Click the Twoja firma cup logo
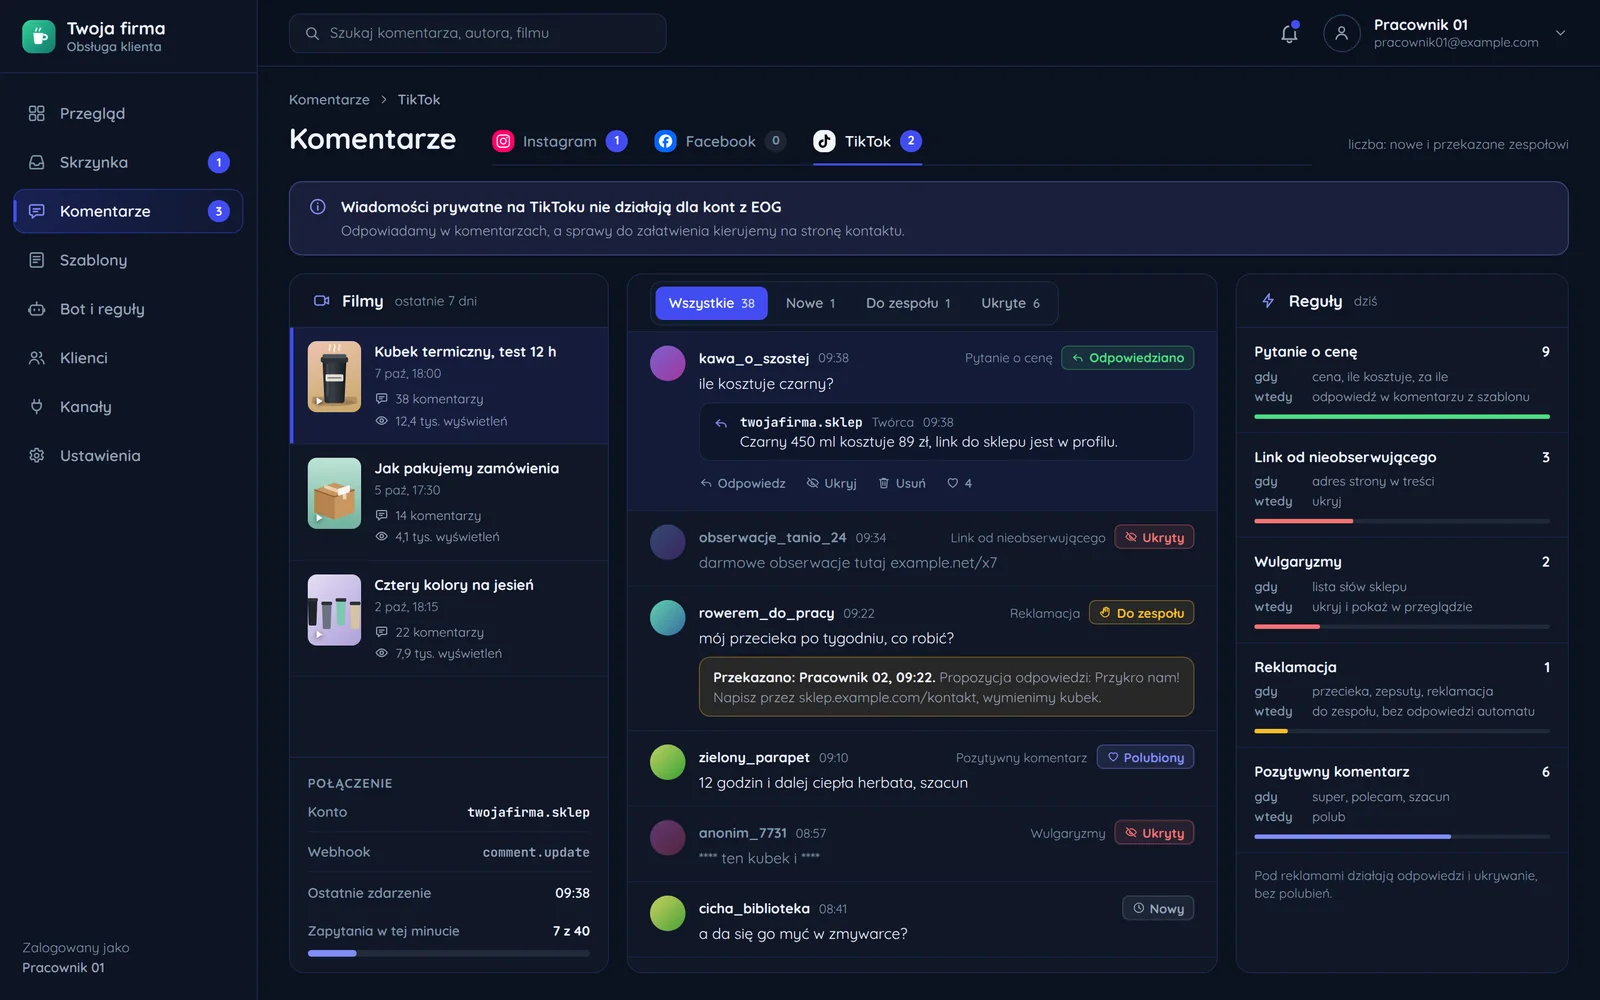This screenshot has width=1600, height=1000. [x=39, y=37]
